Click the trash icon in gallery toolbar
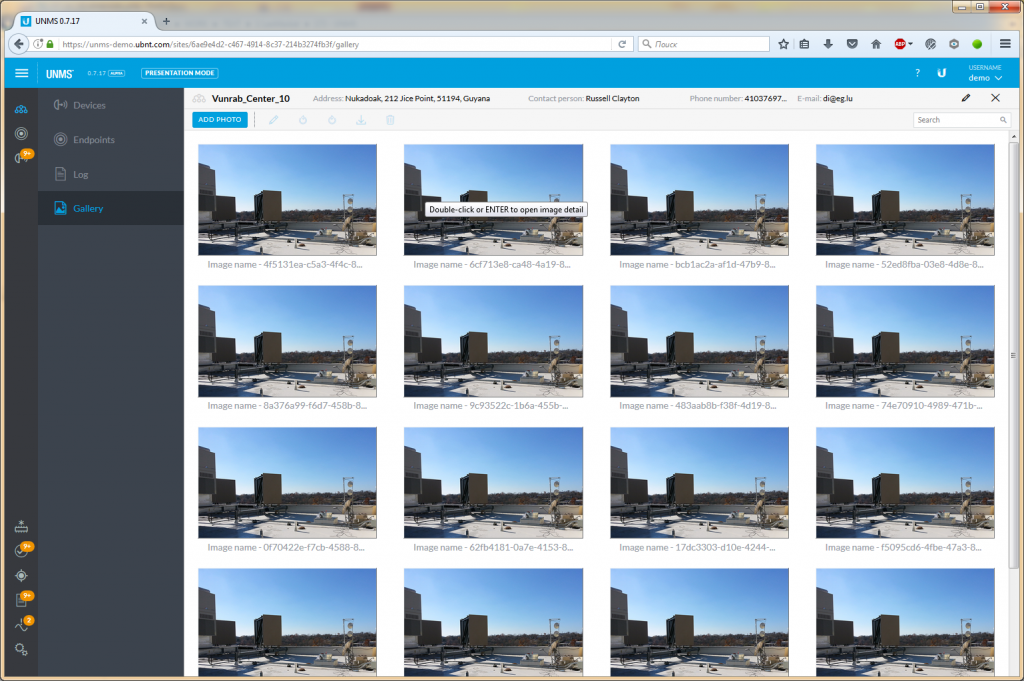 (x=390, y=120)
